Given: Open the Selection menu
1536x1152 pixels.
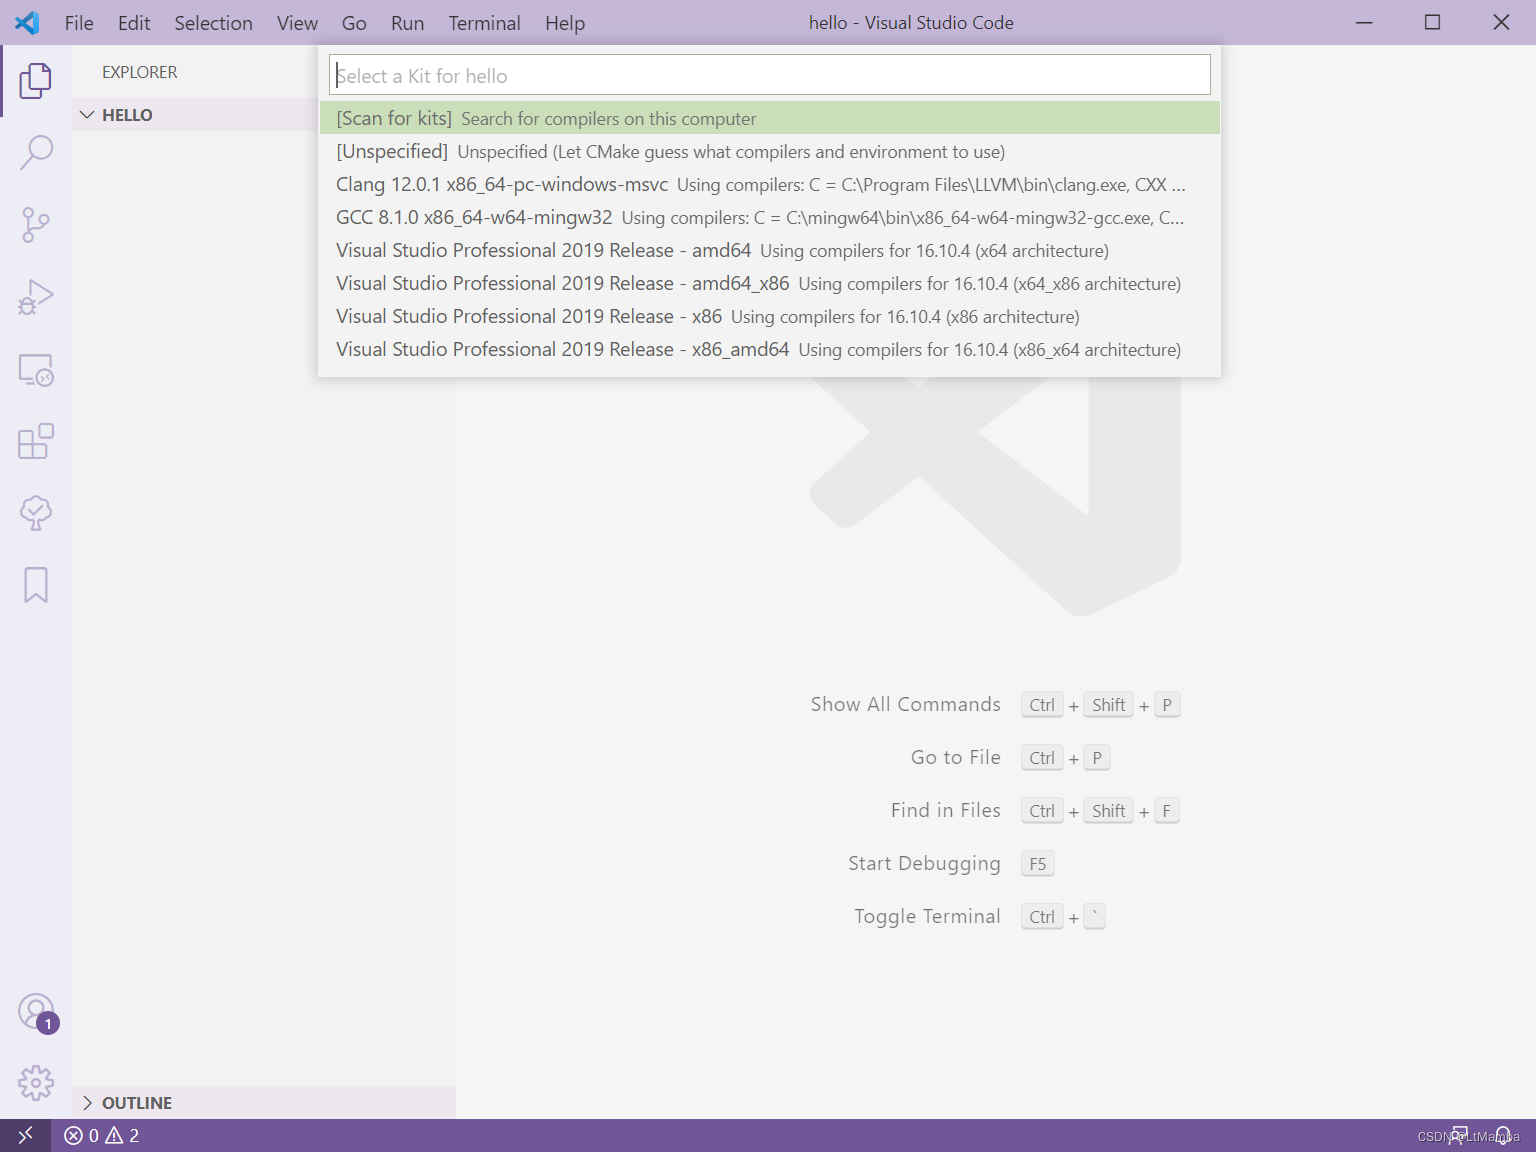Looking at the screenshot, I should click(213, 23).
